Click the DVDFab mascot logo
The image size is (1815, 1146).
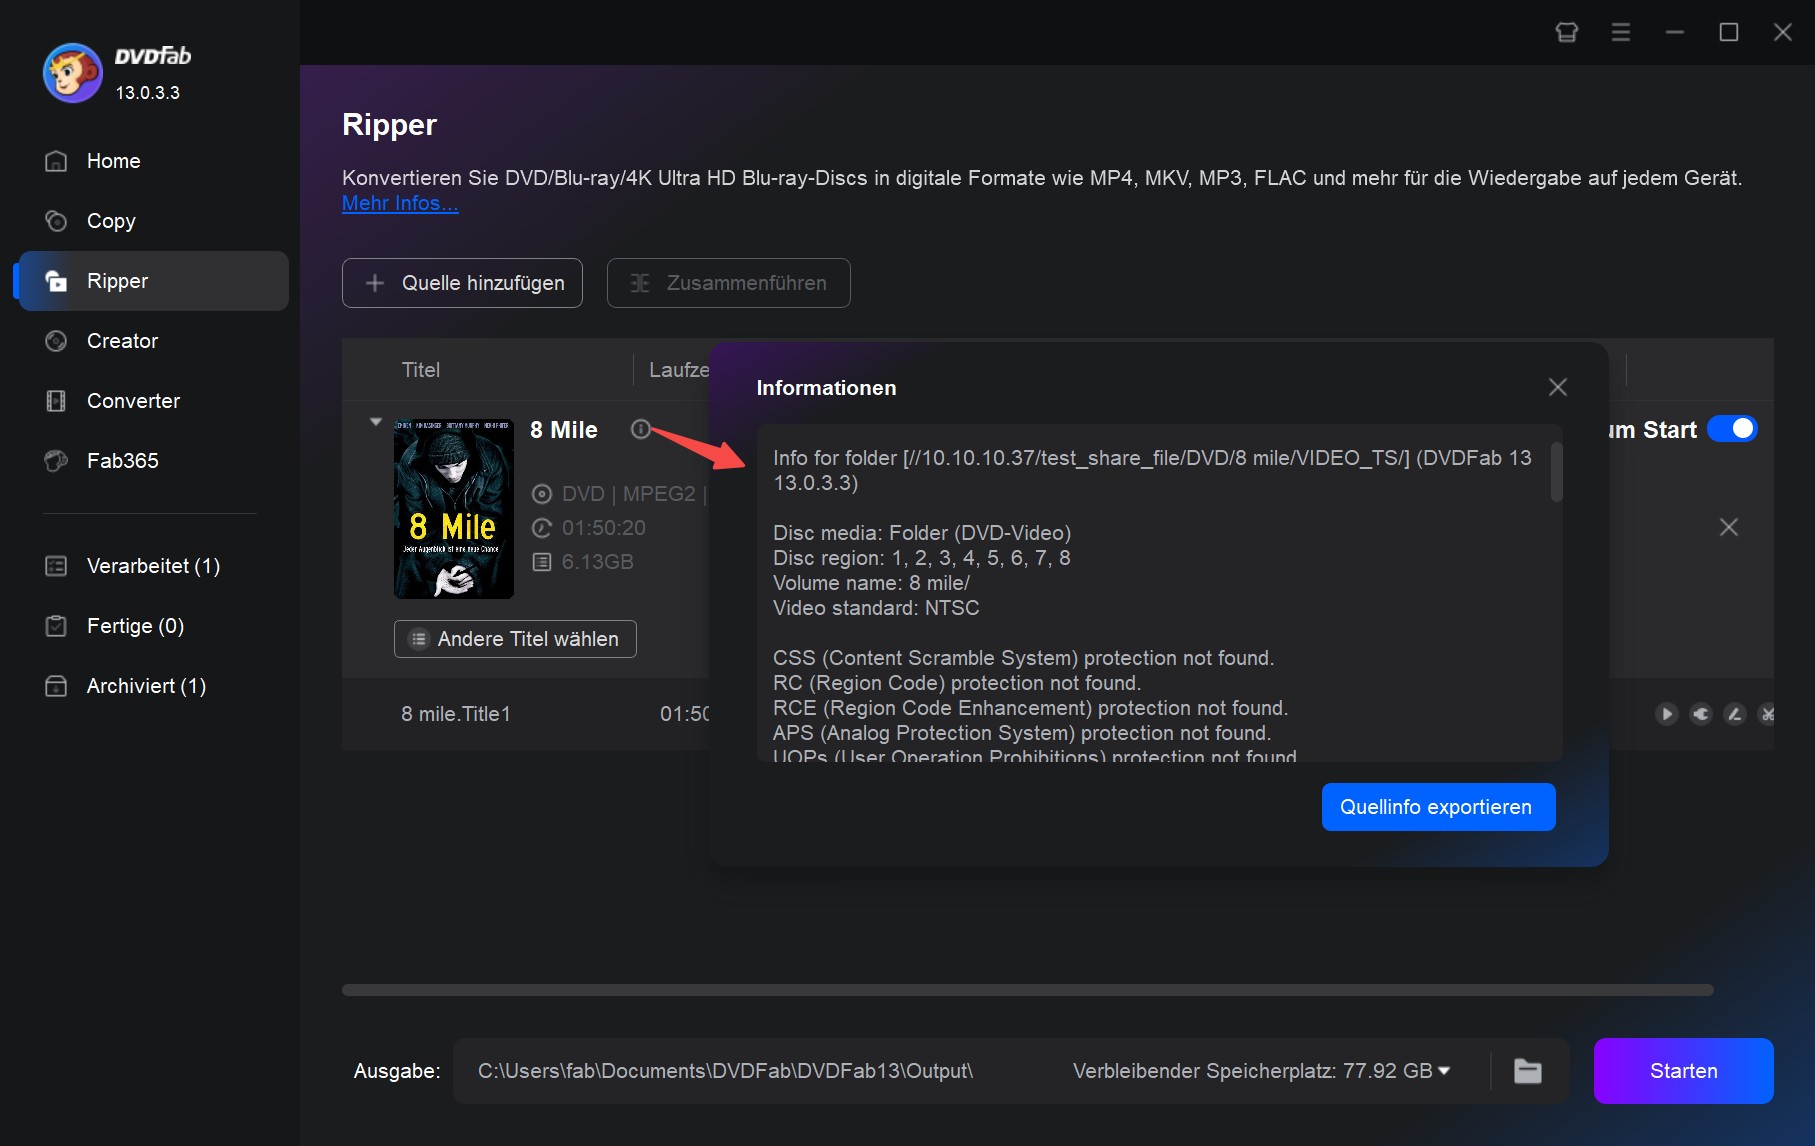[x=72, y=73]
